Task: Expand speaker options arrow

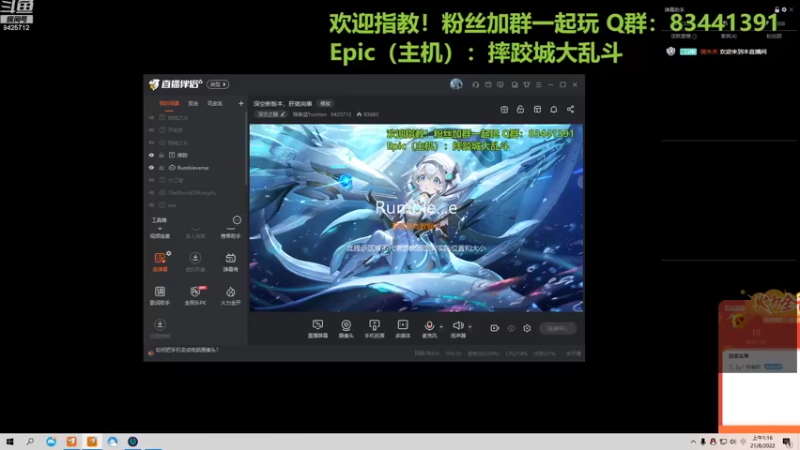Action: [470, 327]
